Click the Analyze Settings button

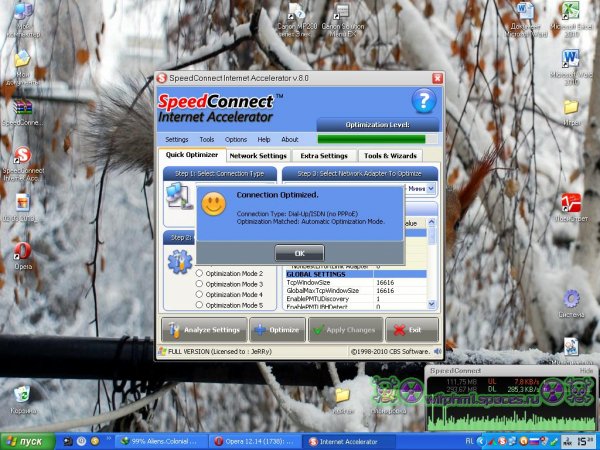tap(204, 329)
